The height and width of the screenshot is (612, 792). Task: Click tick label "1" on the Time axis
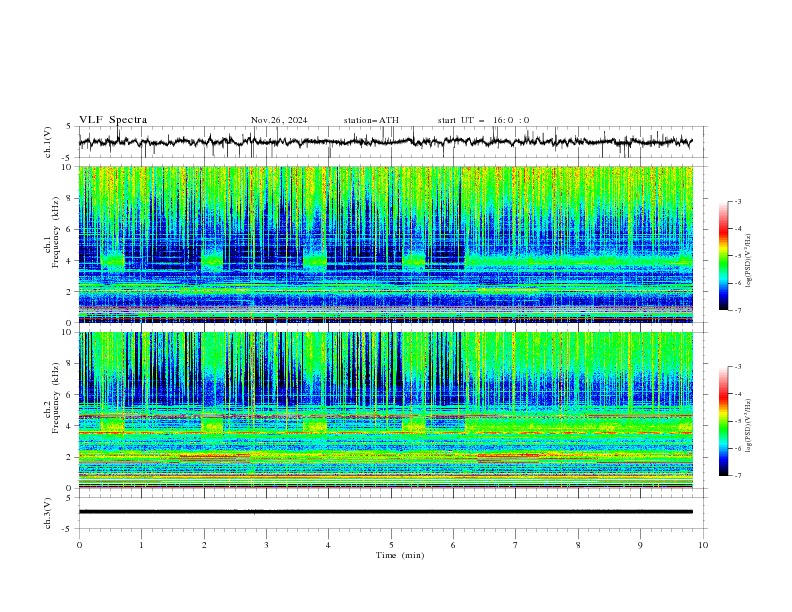coord(141,545)
